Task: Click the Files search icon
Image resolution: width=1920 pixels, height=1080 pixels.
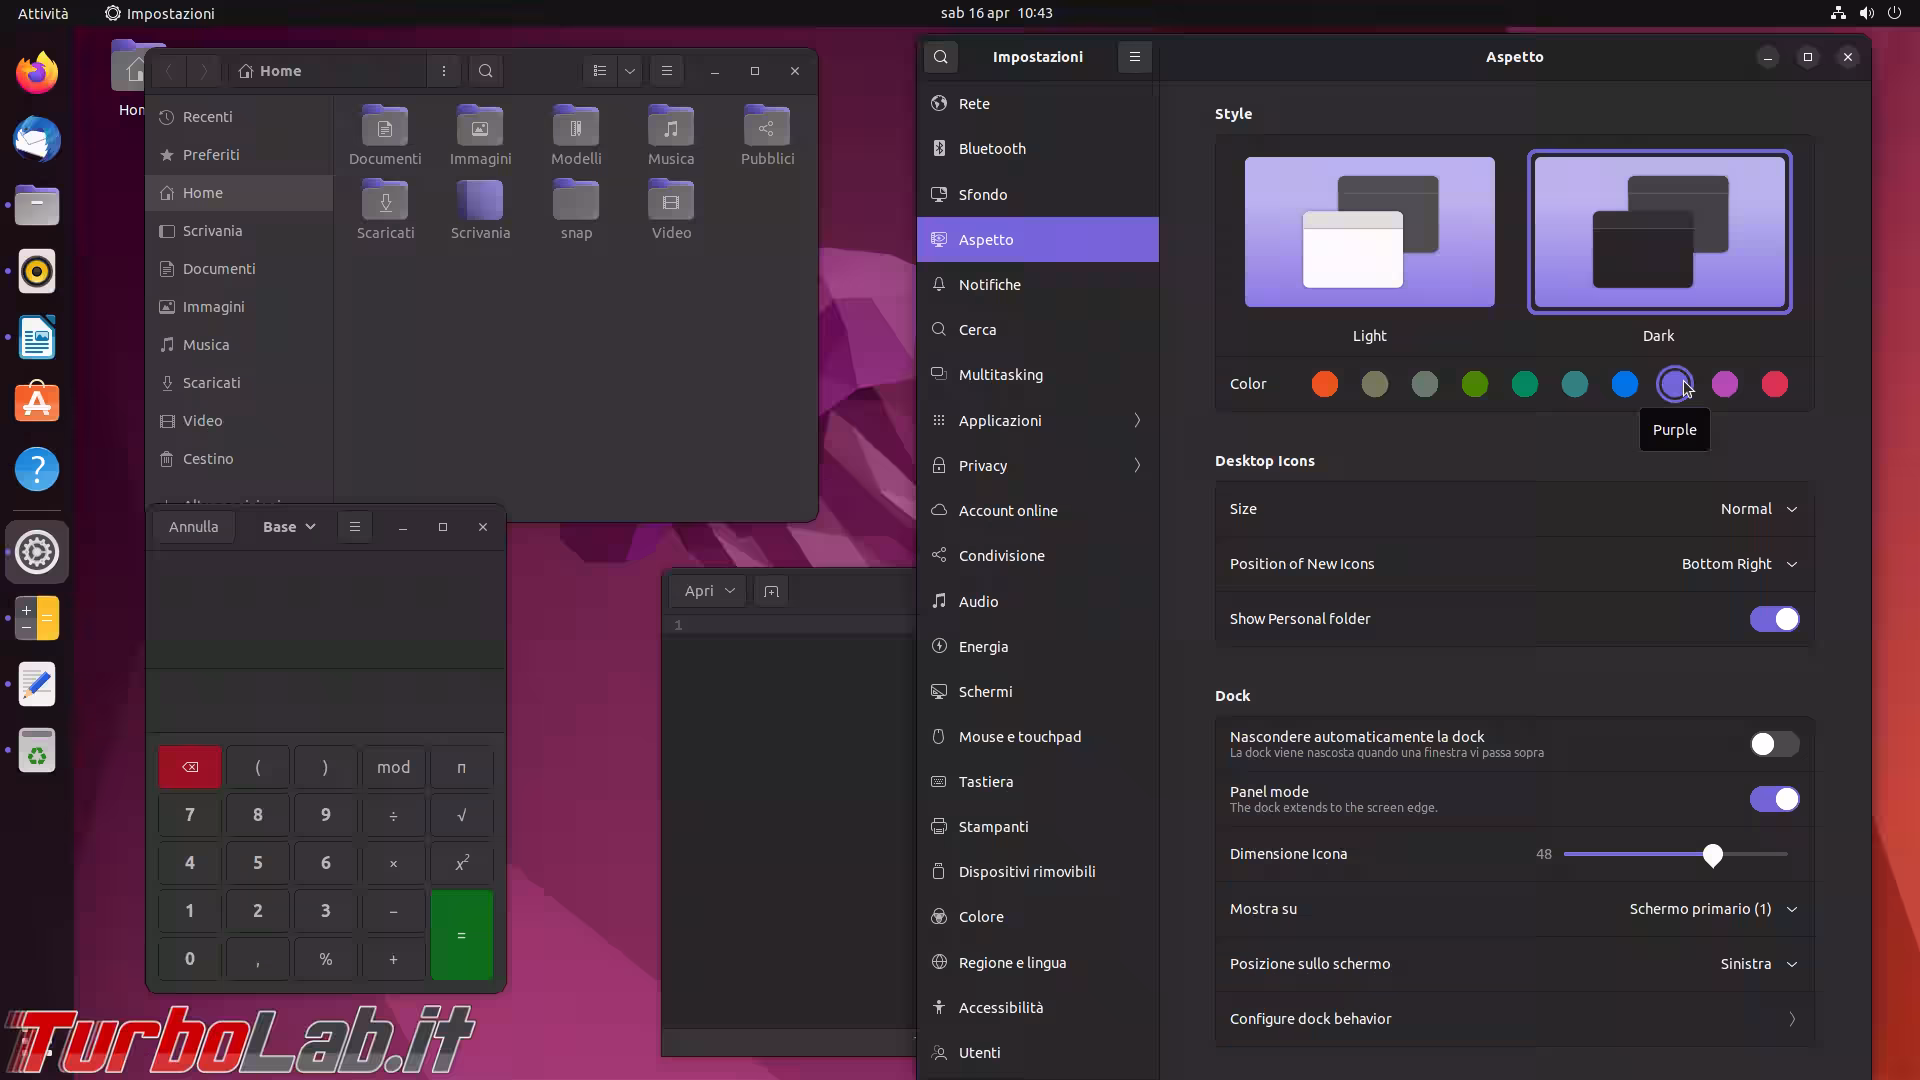Action: coord(486,71)
